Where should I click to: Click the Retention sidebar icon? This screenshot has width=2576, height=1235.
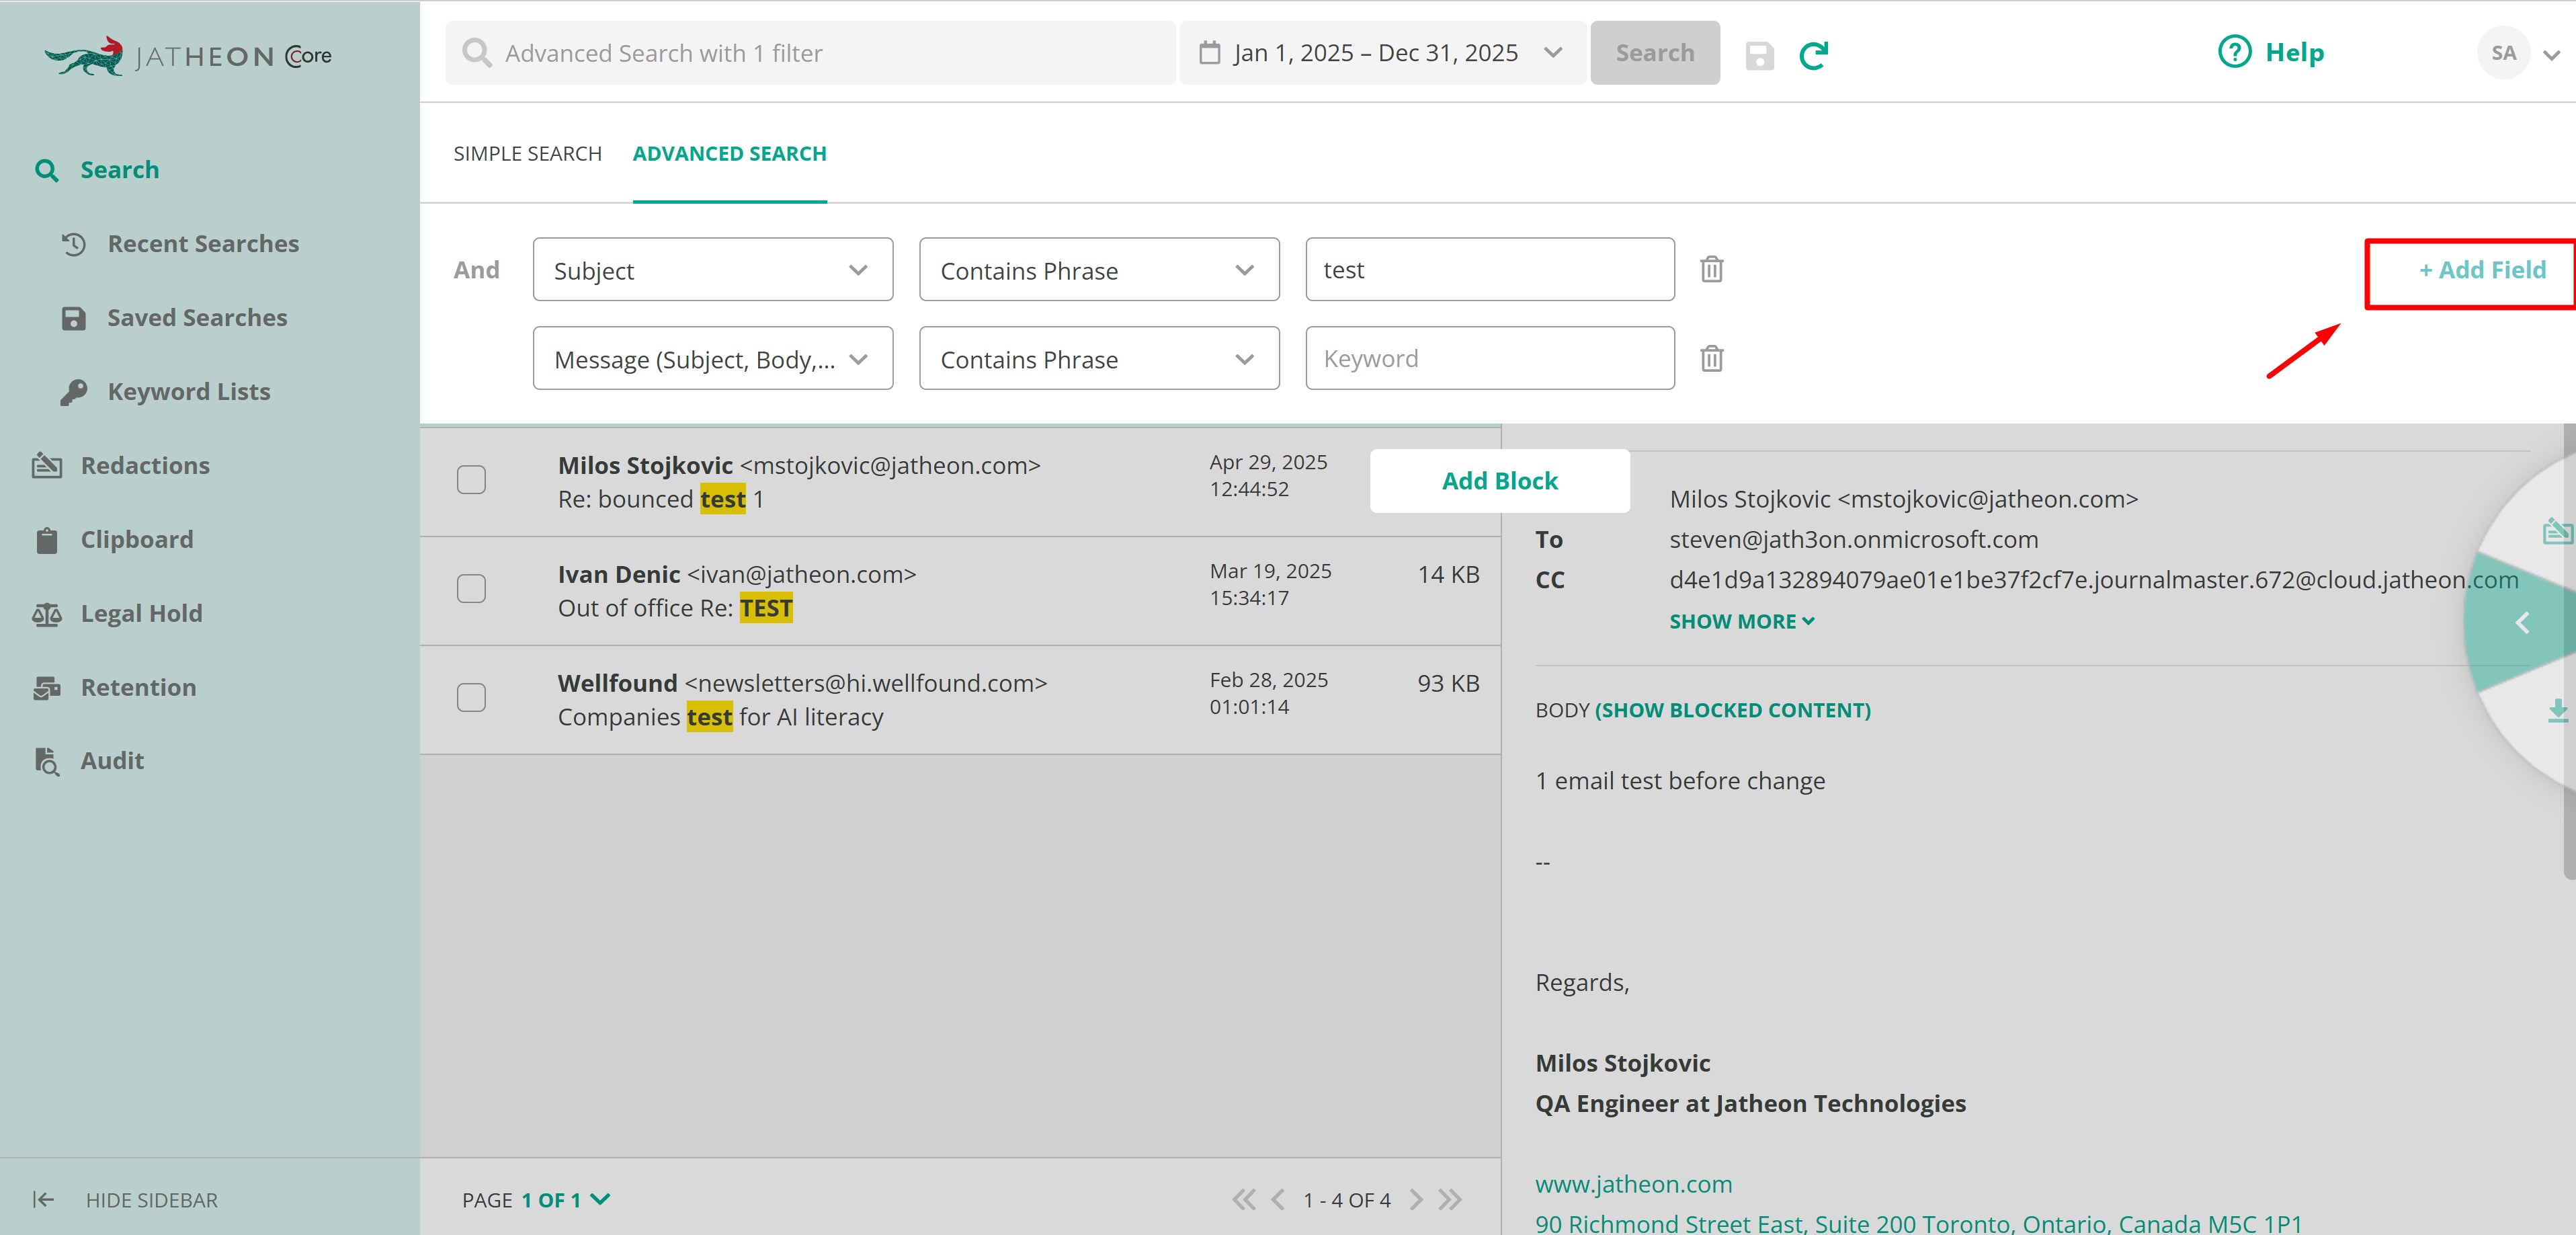pos(47,688)
